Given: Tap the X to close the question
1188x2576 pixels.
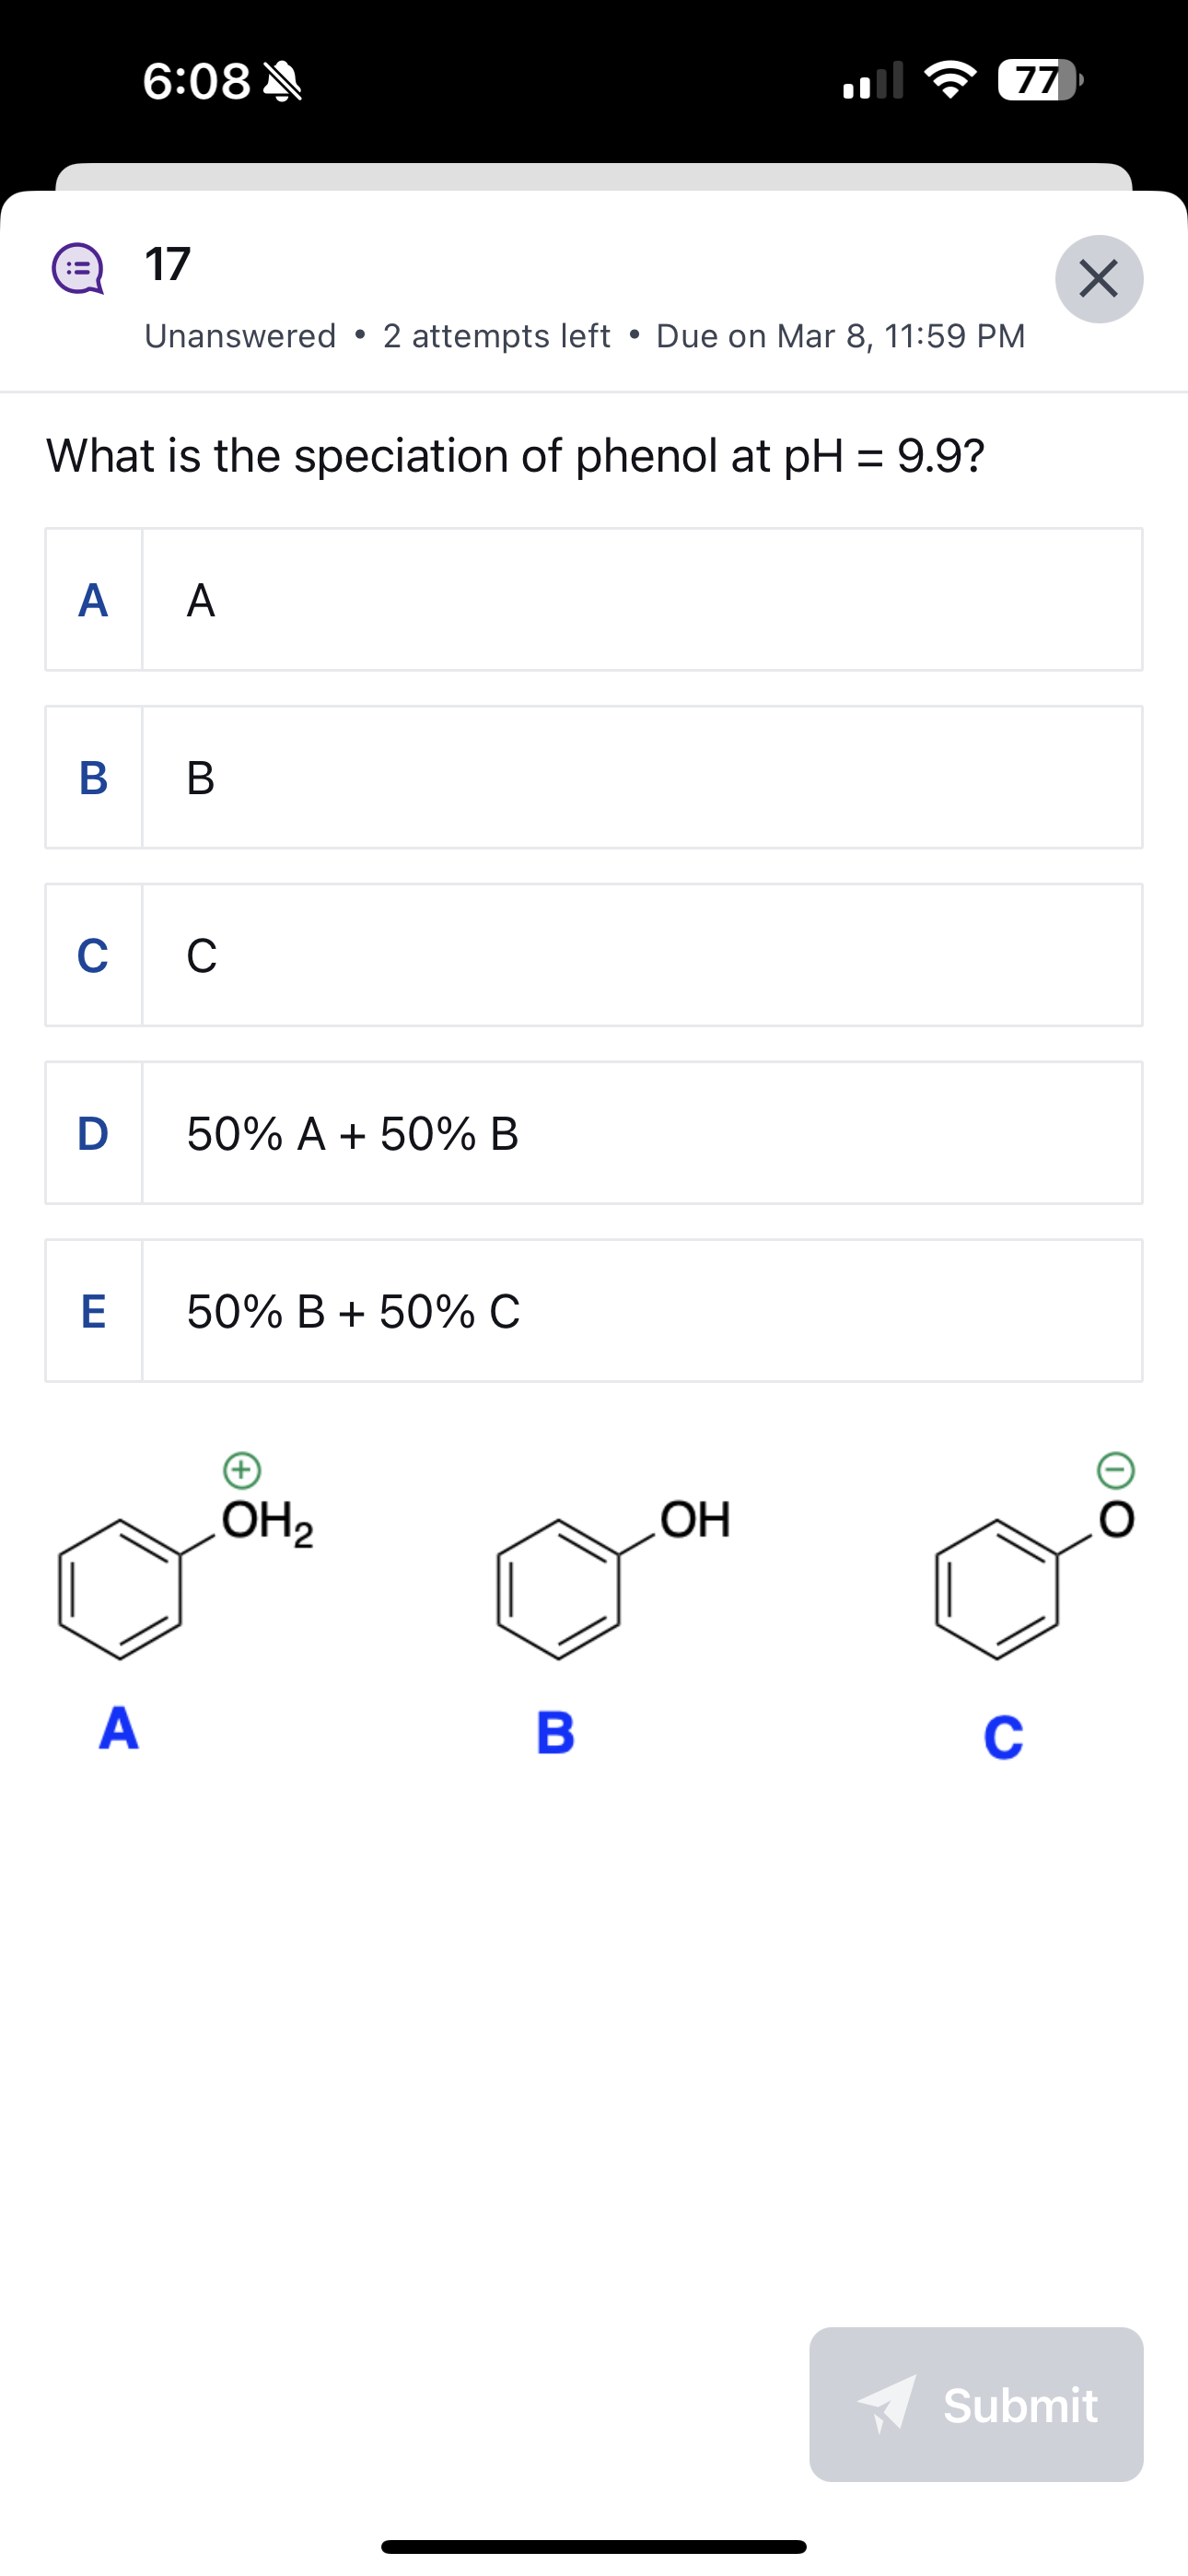Looking at the screenshot, I should (1100, 281).
